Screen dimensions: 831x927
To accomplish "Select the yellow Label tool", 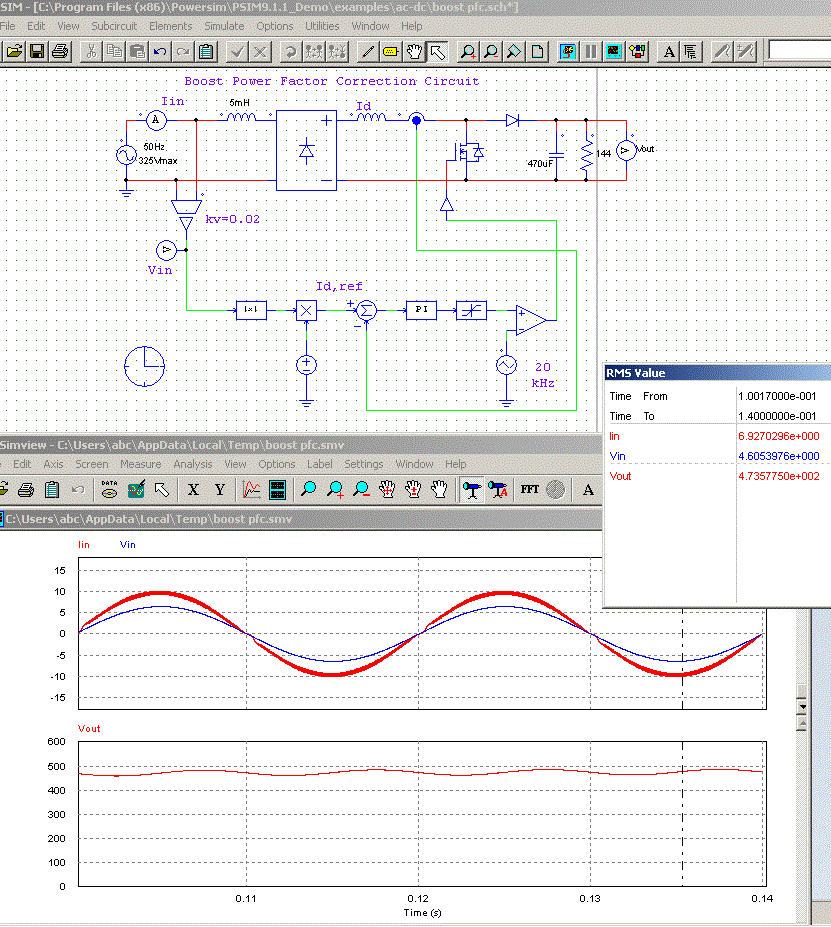I will [390, 52].
